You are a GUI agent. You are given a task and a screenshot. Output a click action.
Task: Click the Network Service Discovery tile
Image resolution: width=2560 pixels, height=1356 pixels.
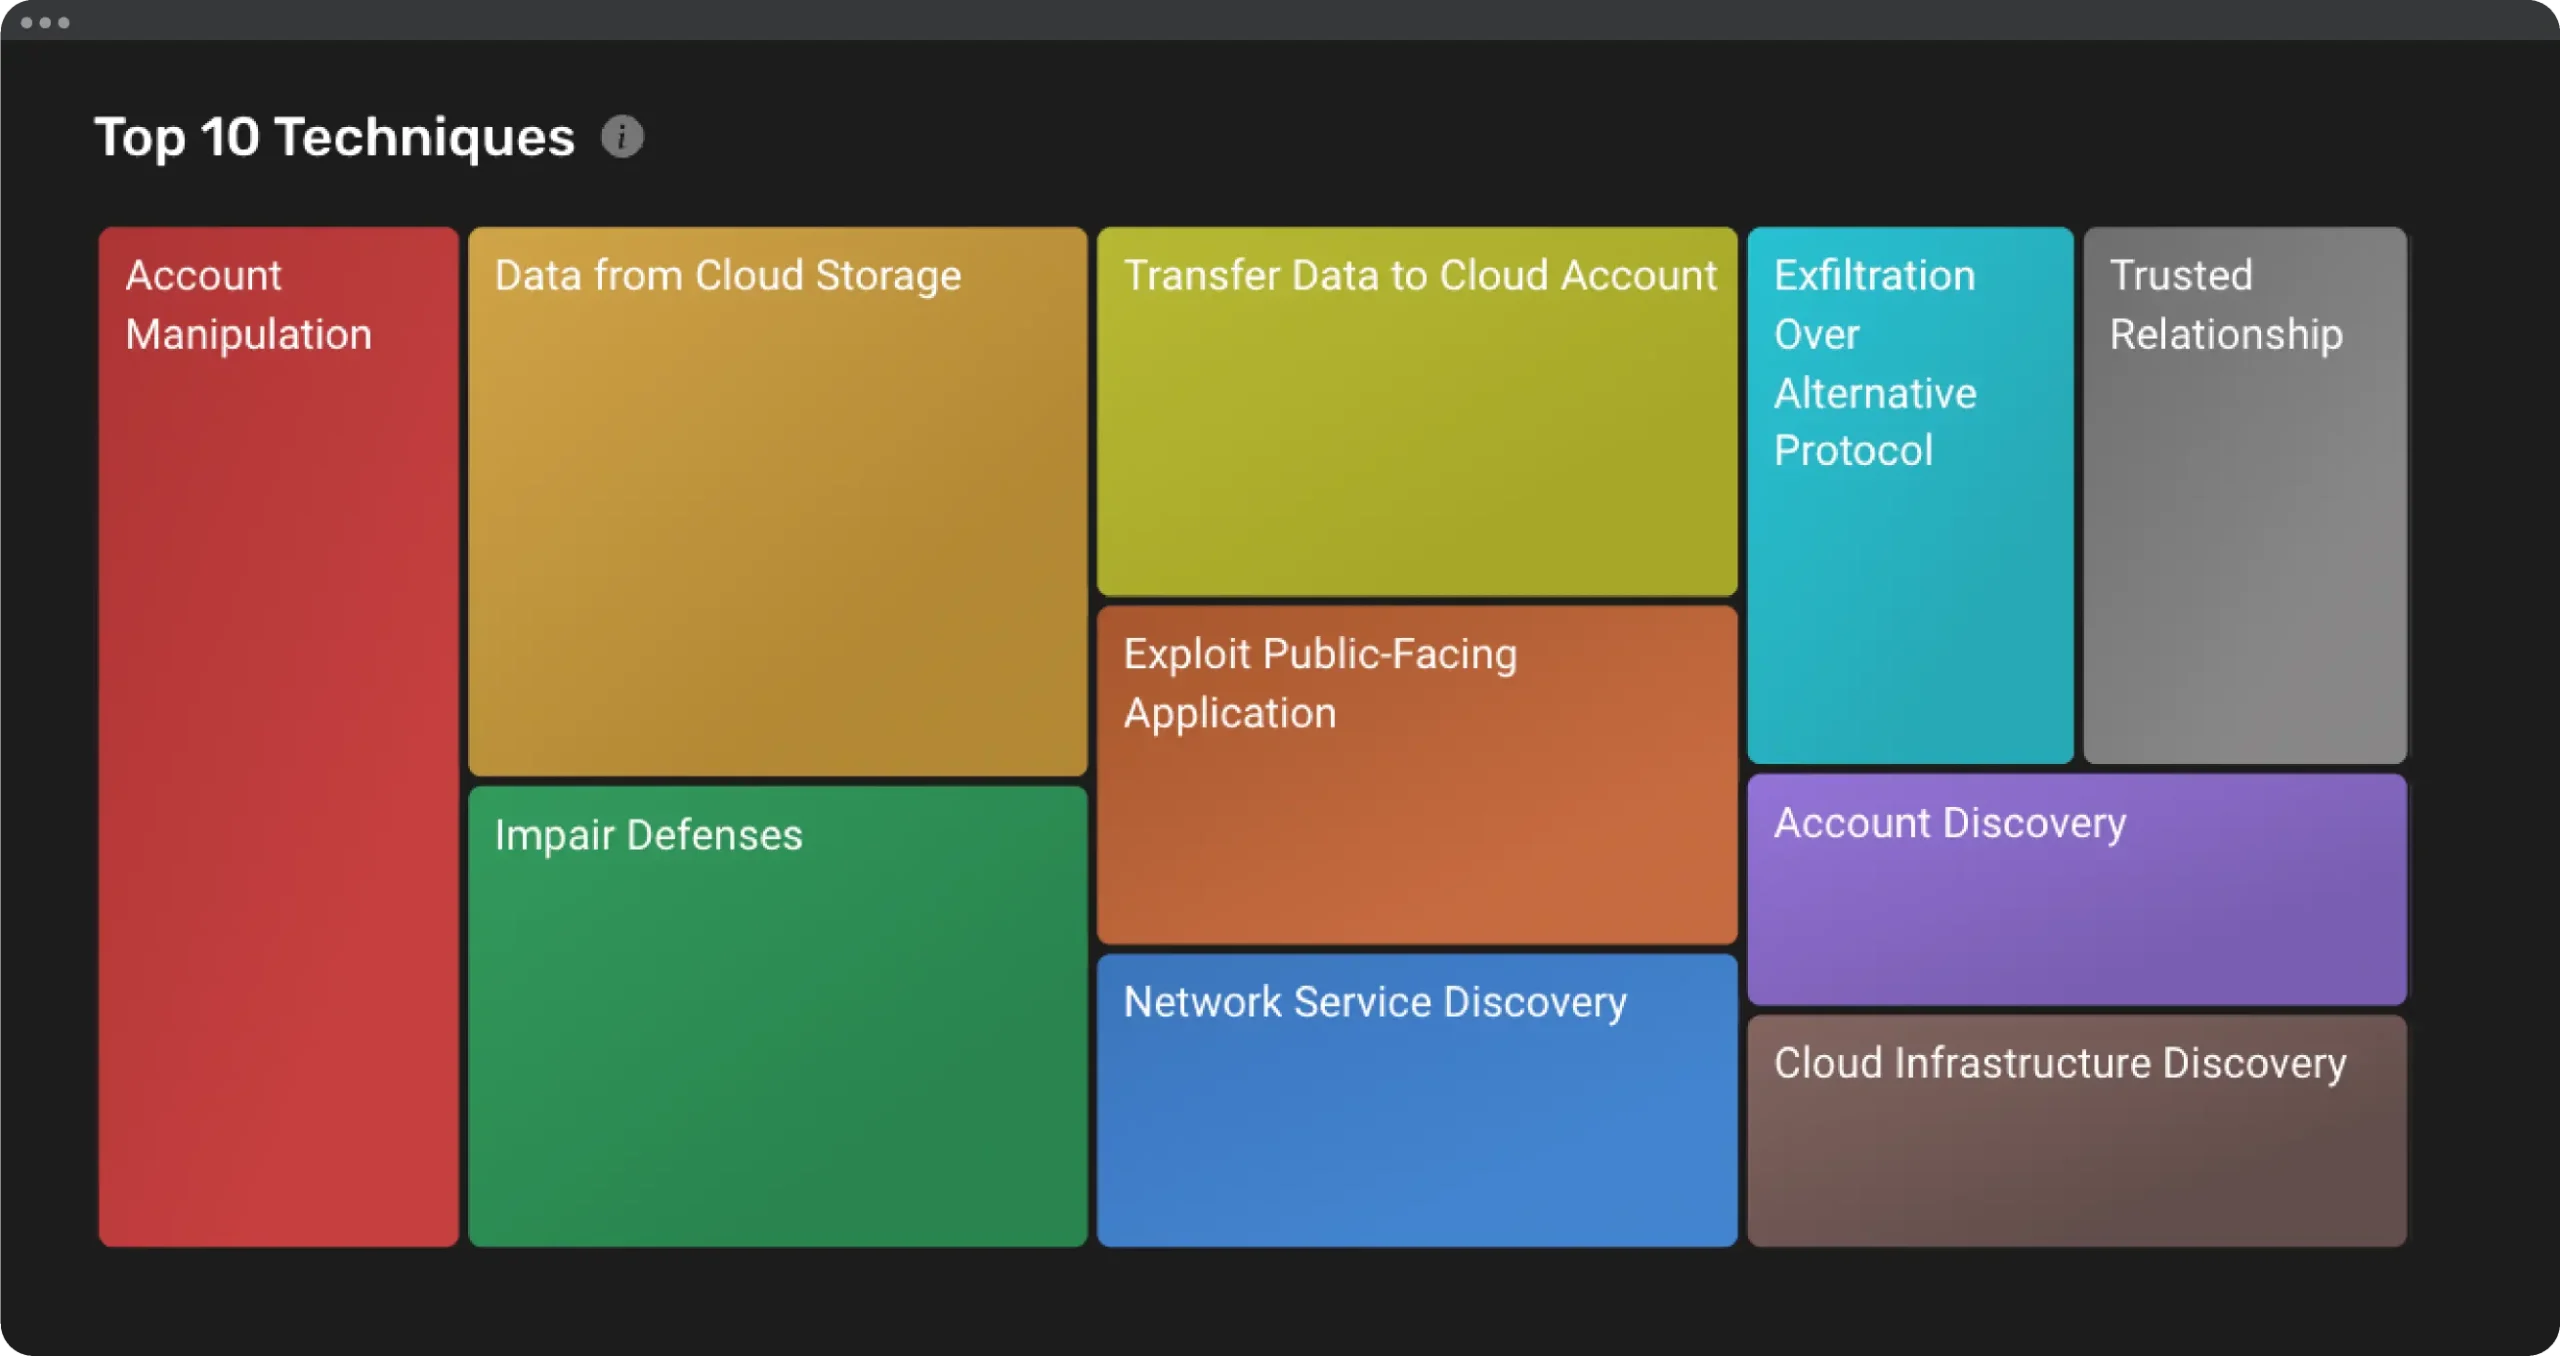(1417, 1100)
